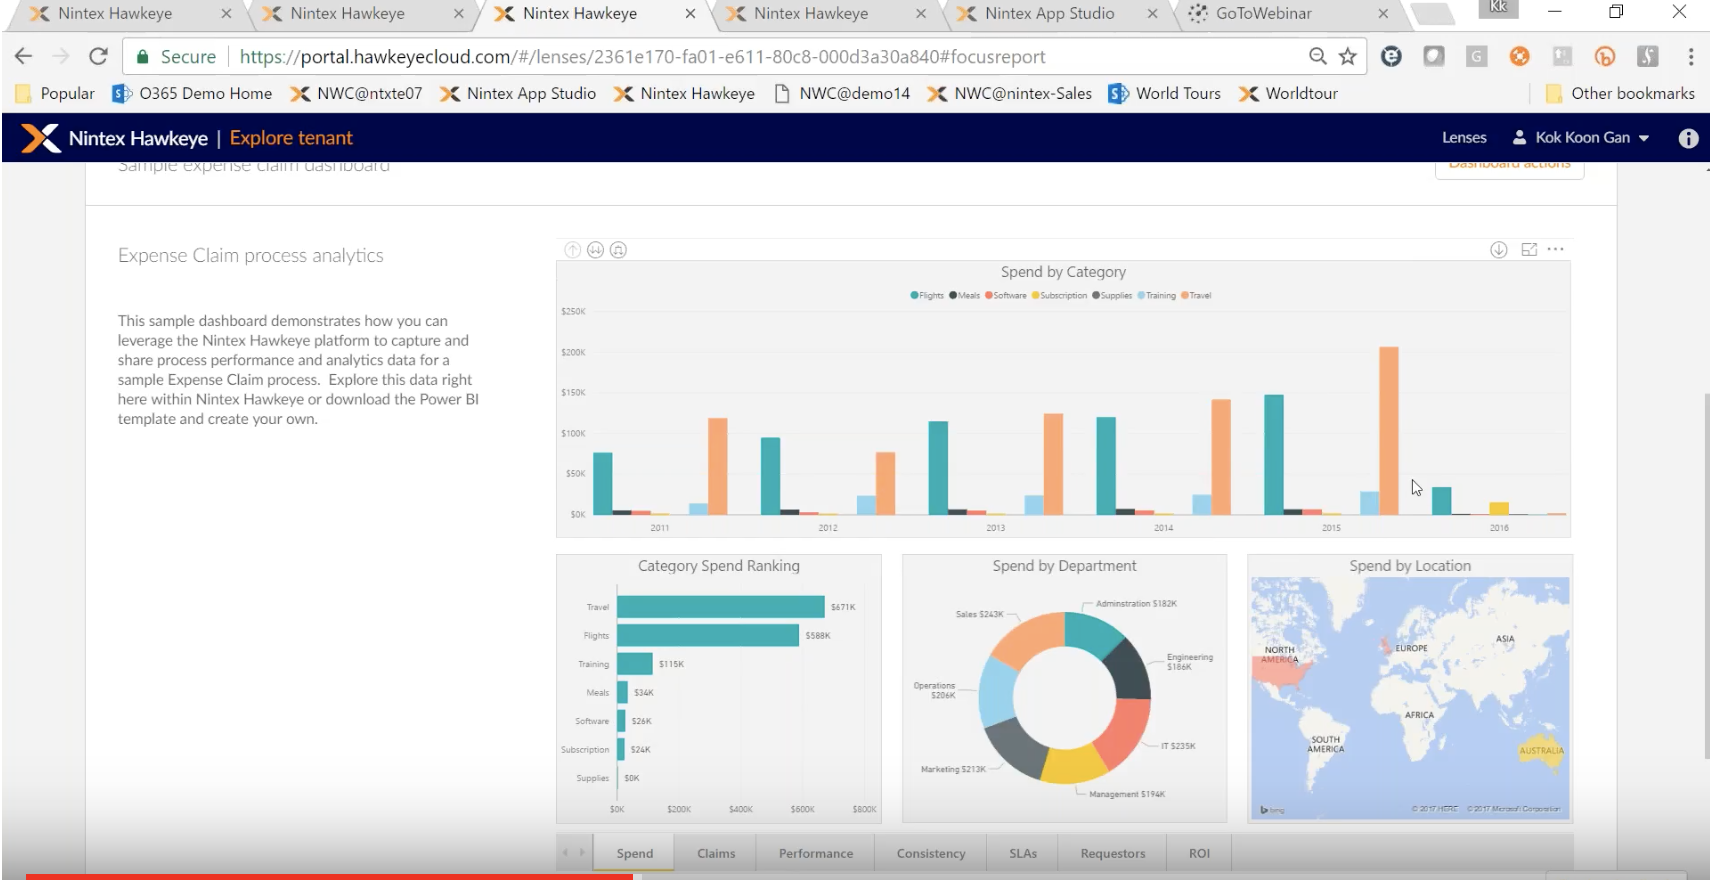Click the orange circular extension icon
This screenshot has height=880, width=1710.
click(1519, 56)
